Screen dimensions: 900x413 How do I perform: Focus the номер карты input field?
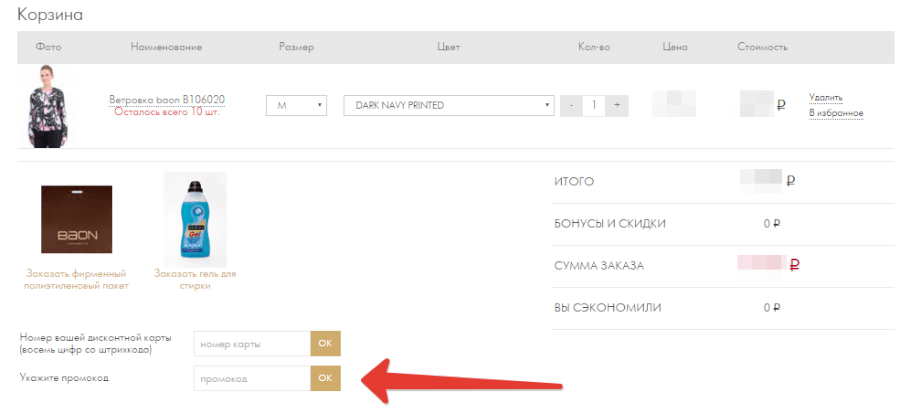pyautogui.click(x=252, y=344)
